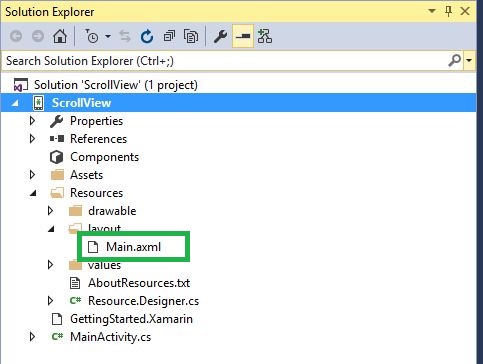
Task: Collapse the layout folder
Action: [51, 229]
